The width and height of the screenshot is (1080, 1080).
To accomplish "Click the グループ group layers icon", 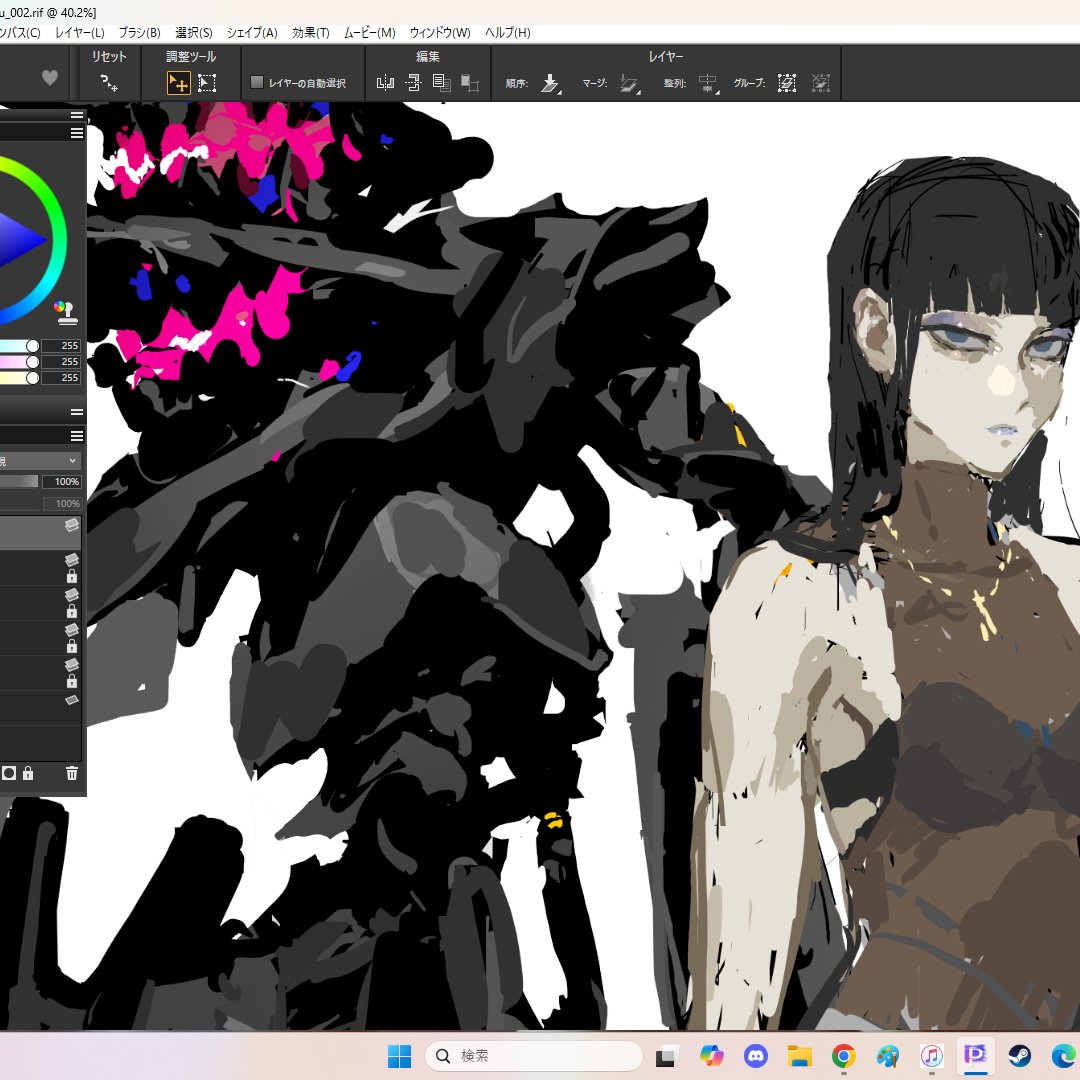I will click(x=787, y=83).
